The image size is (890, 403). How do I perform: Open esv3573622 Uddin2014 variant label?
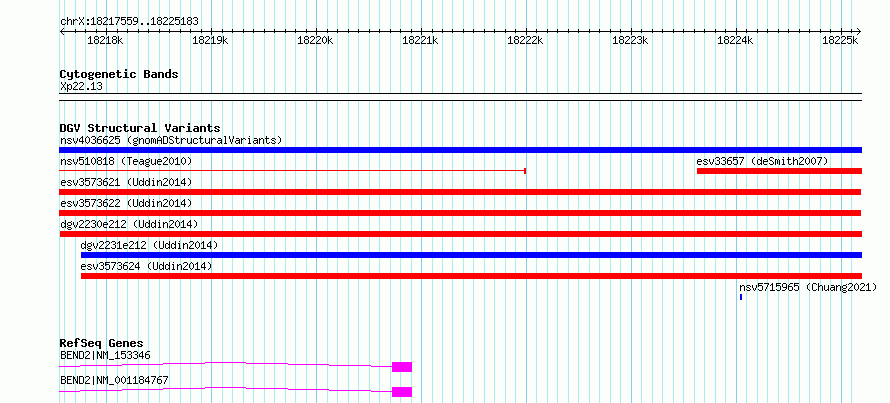point(126,203)
